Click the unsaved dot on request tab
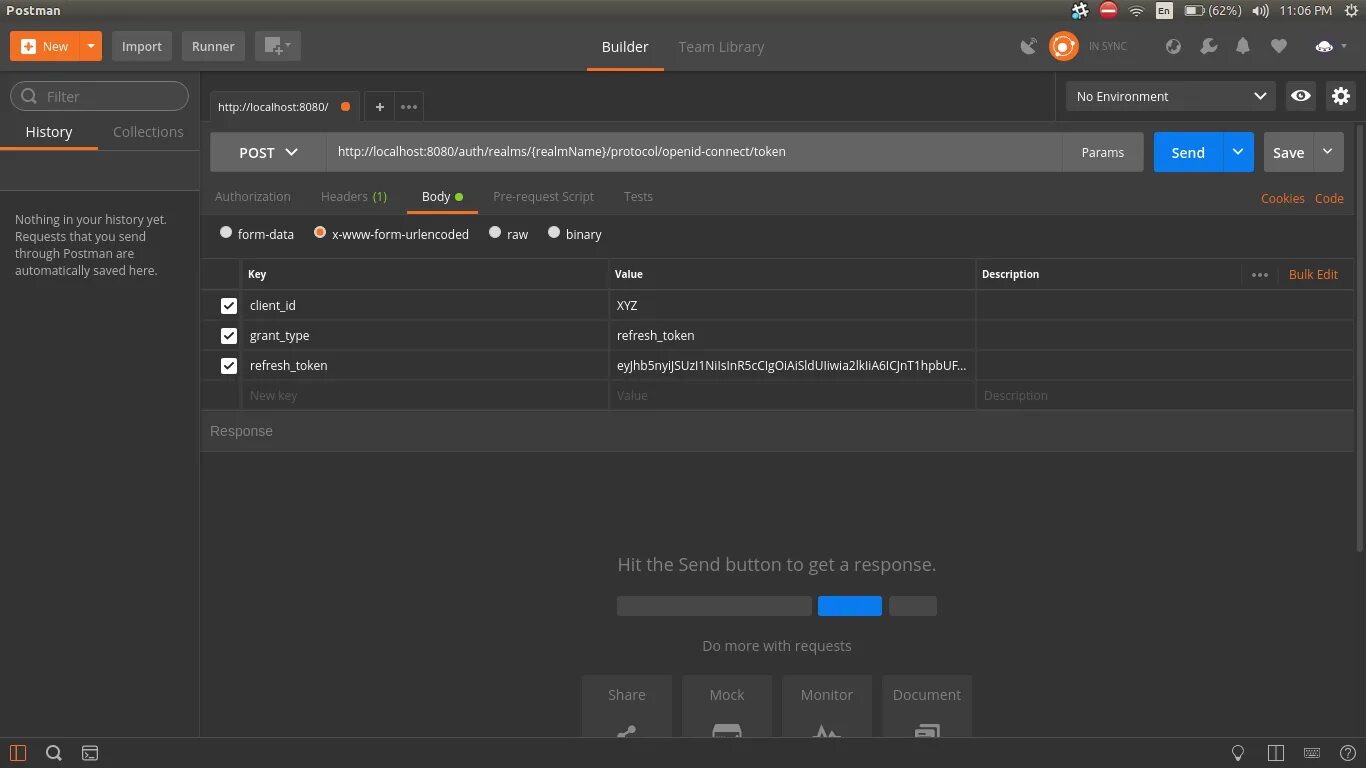The width and height of the screenshot is (1366, 768). click(x=345, y=106)
